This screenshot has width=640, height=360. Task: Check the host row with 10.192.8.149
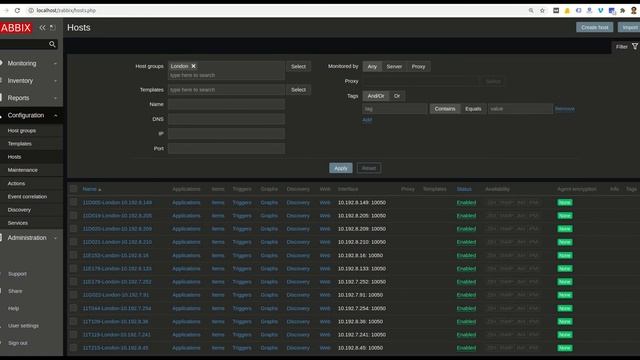point(73,202)
